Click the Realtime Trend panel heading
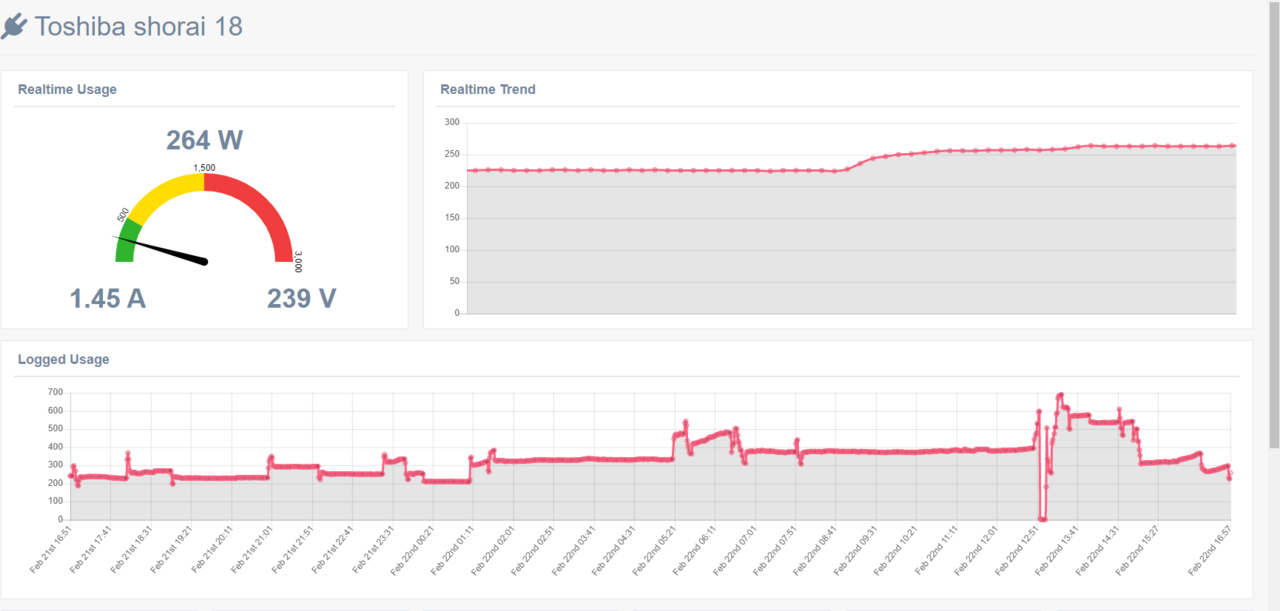1280x611 pixels. click(x=488, y=89)
